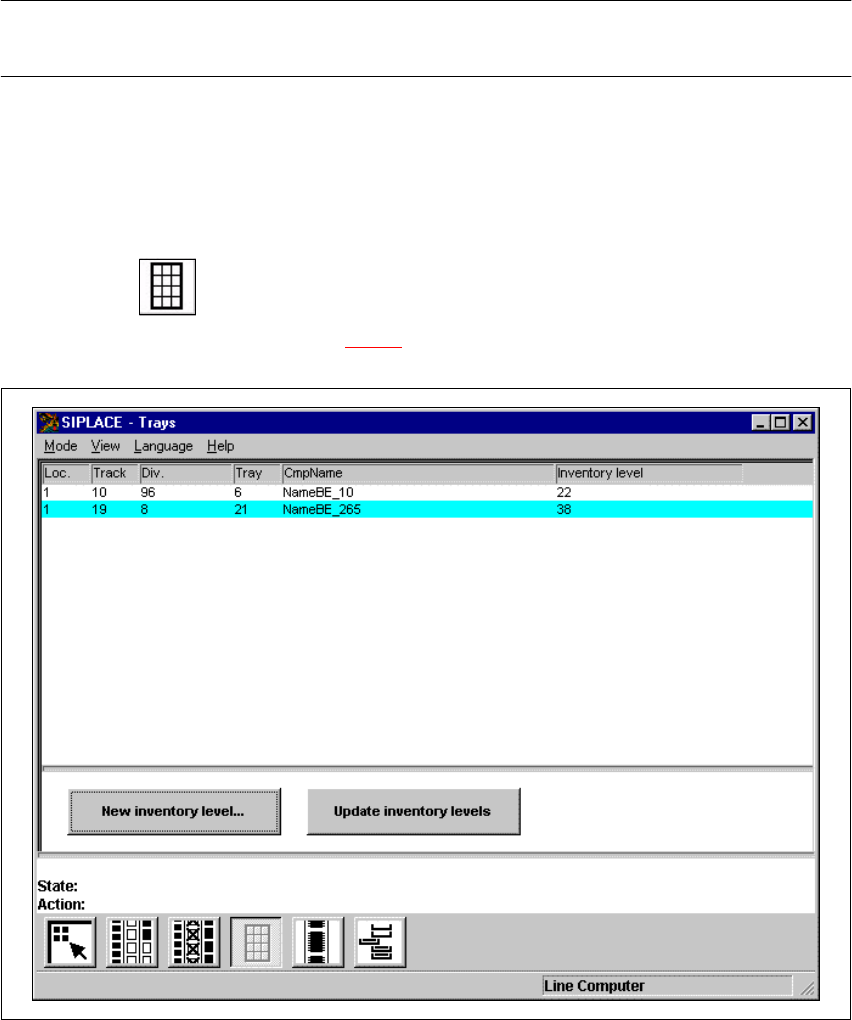Viewport: 852px width, 1020px height.
Task: Sort by Inventory level column header
Action: point(649,473)
